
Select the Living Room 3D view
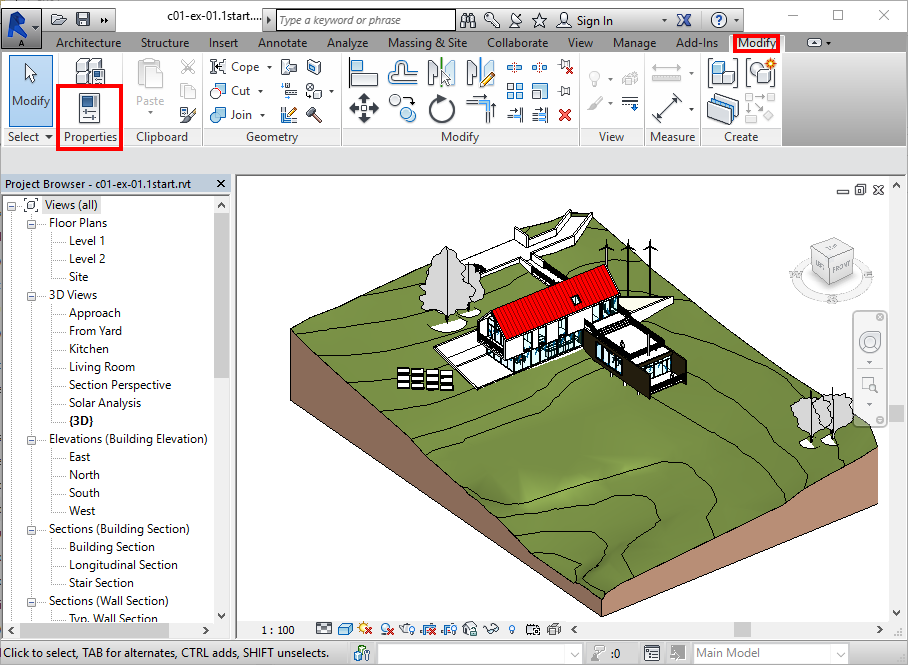[x=101, y=367]
